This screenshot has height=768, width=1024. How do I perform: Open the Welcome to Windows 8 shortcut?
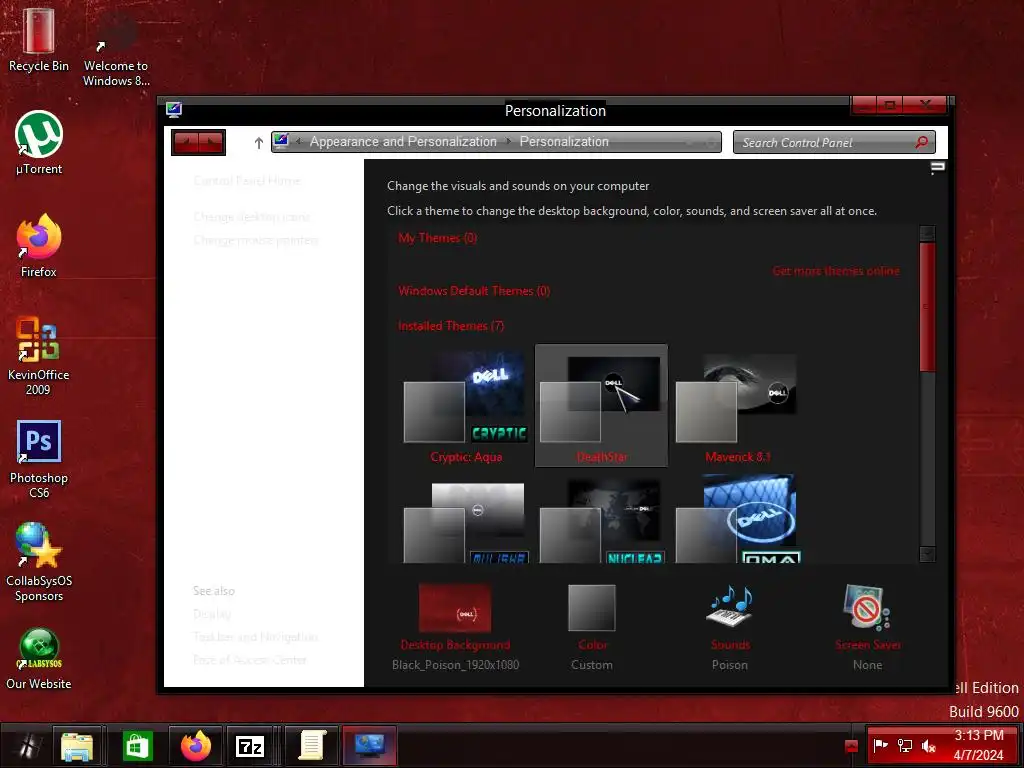[116, 47]
